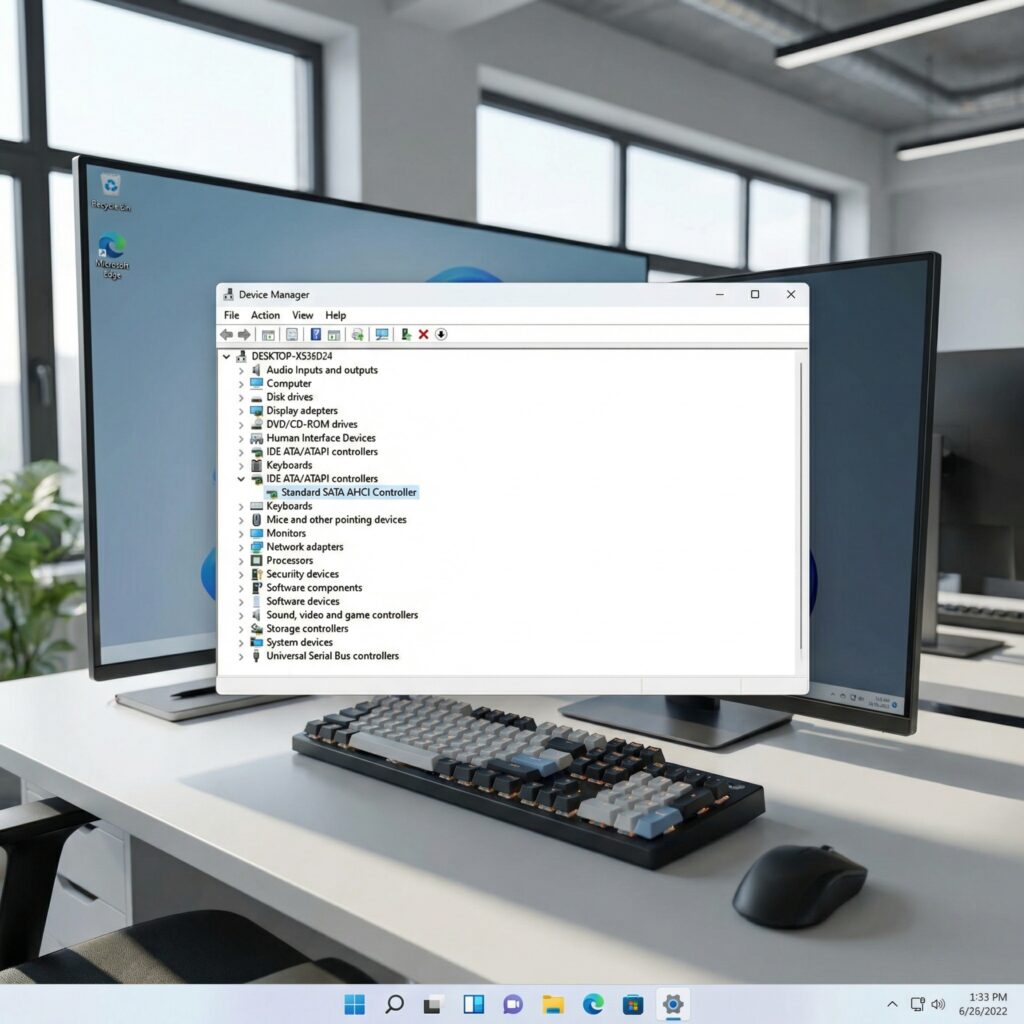Expand Universal Serial Bus controllers
This screenshot has height=1024, width=1024.
pos(241,656)
